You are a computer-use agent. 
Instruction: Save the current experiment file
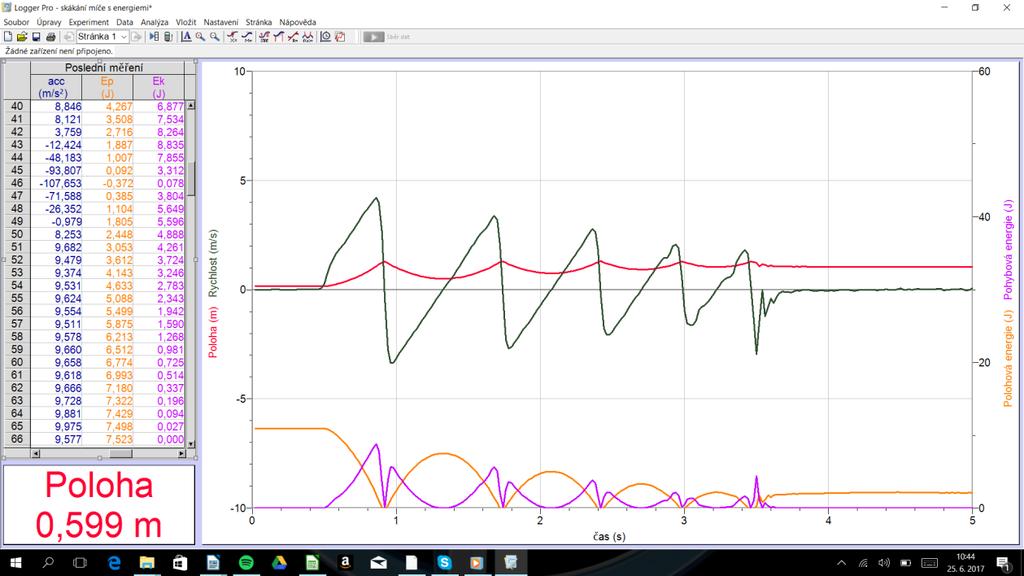[36, 37]
